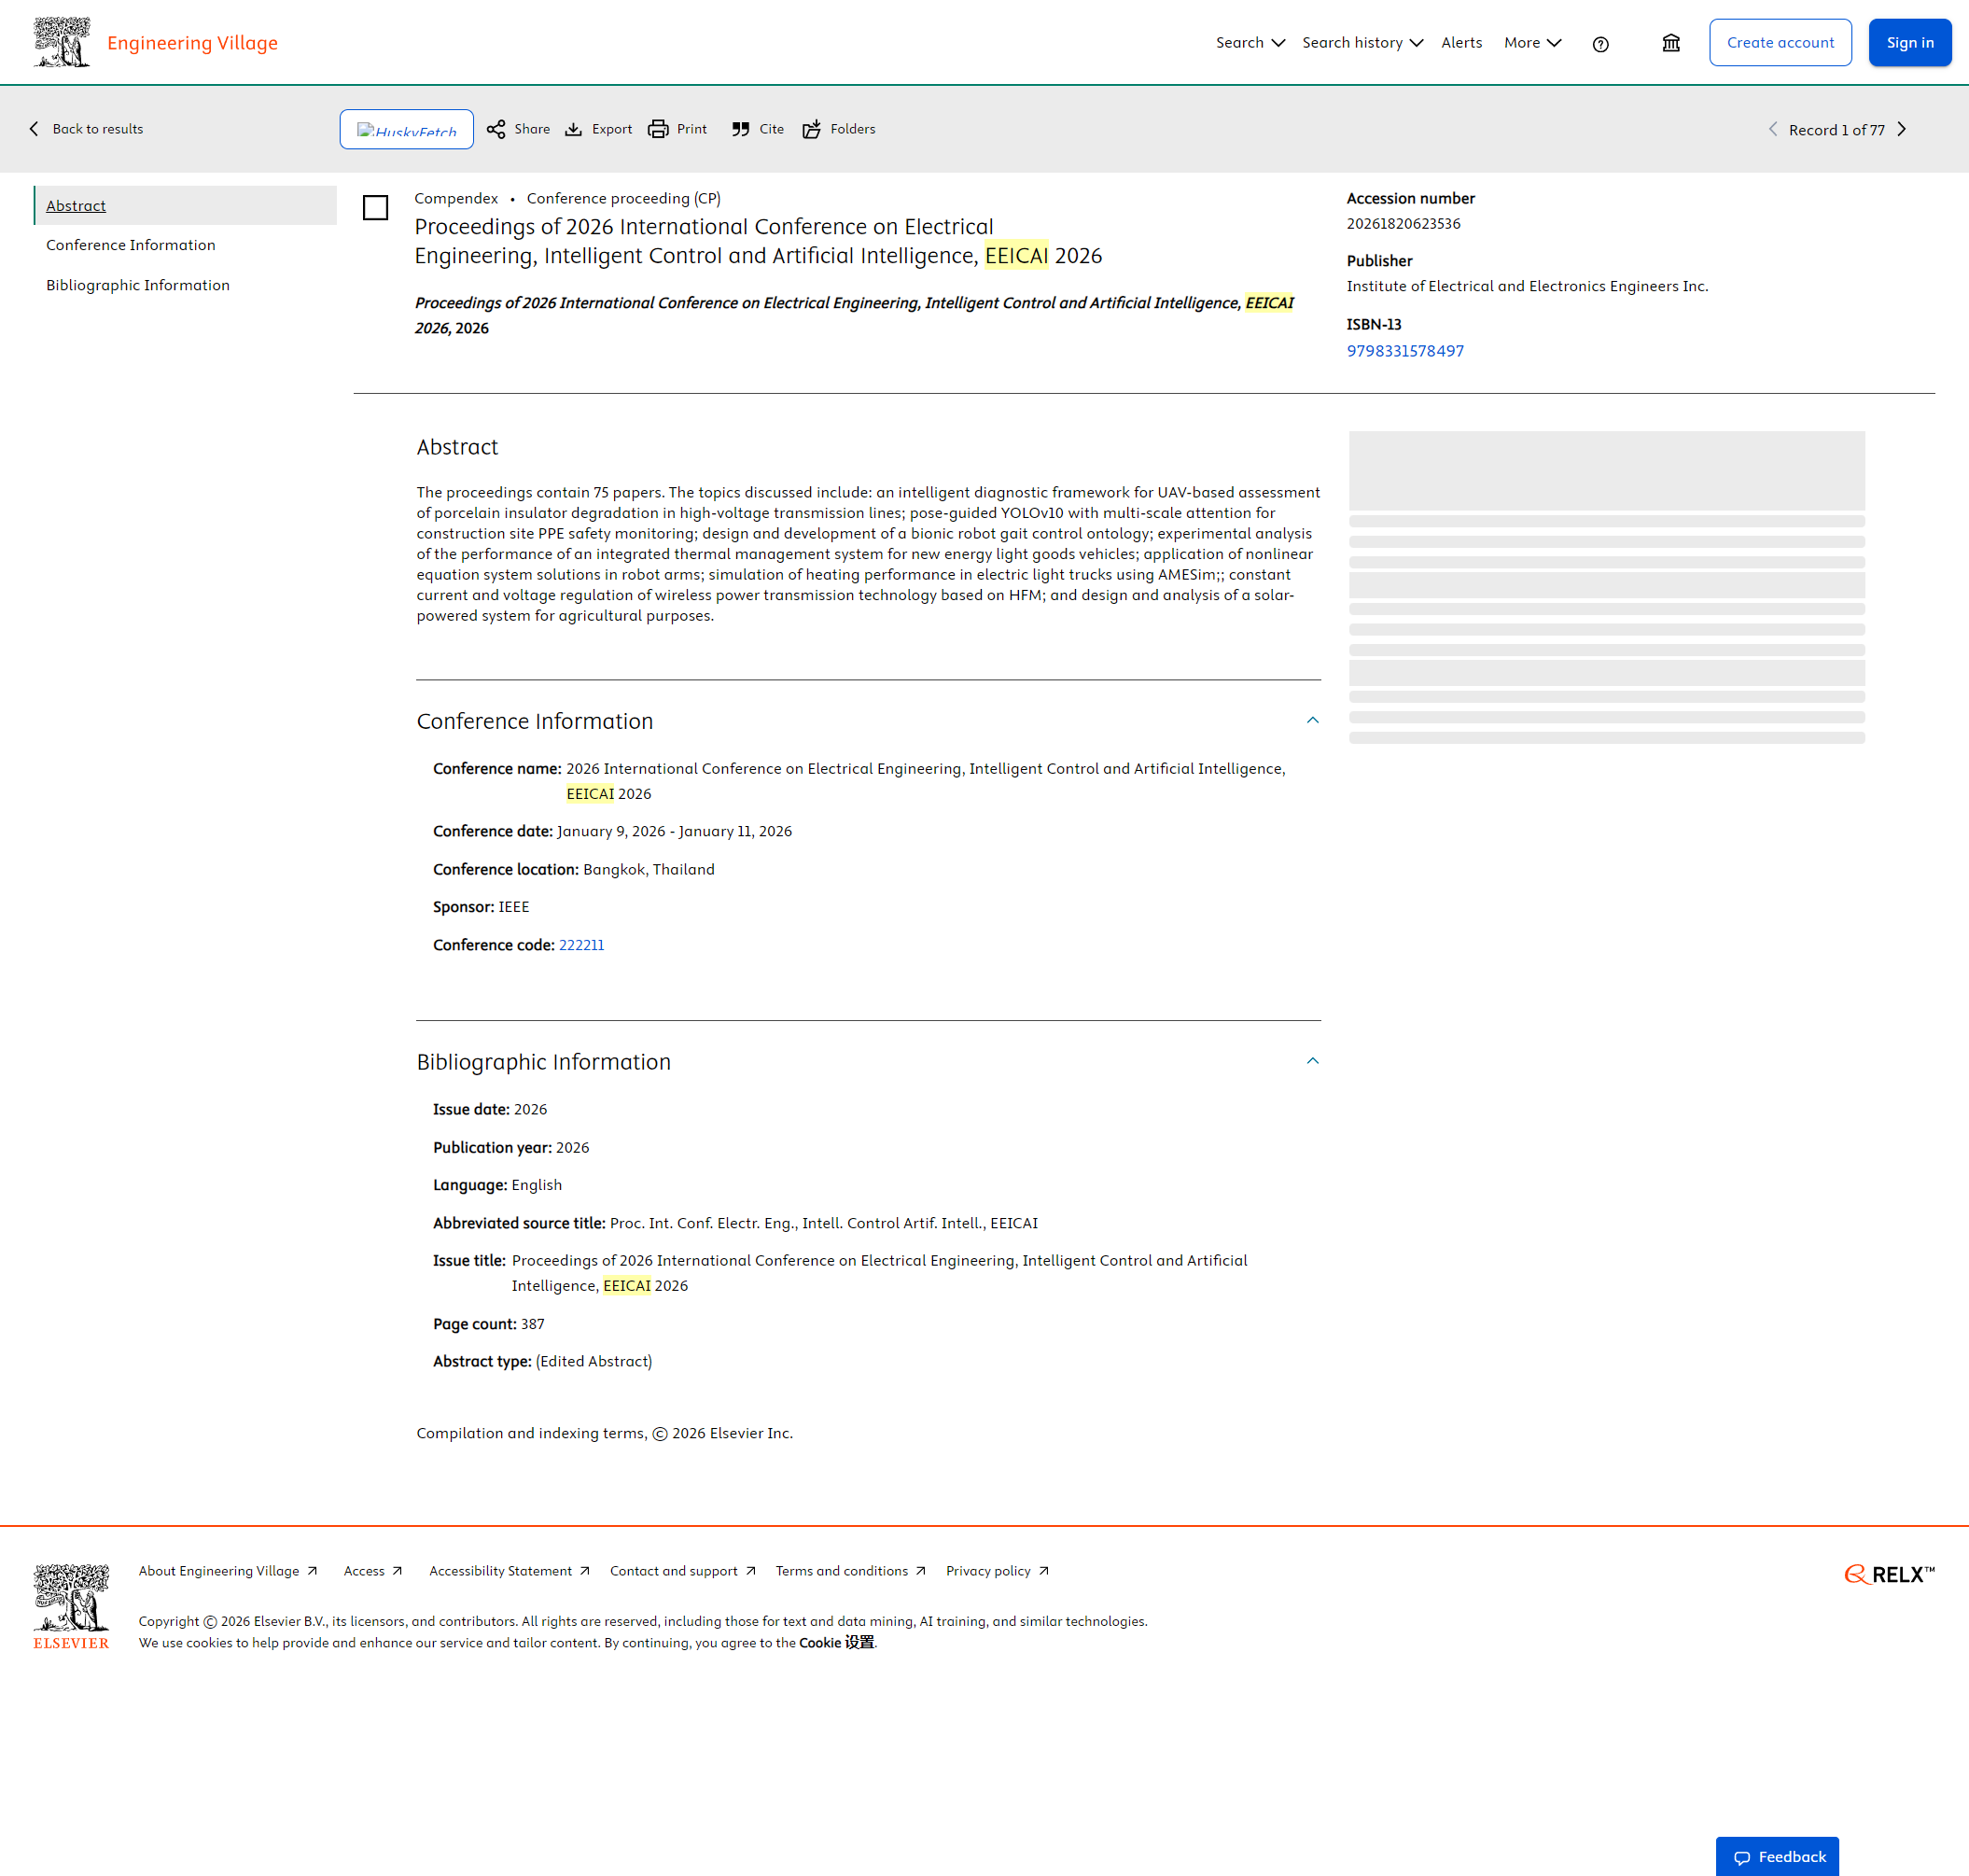Click the Export download icon
Screen dimensions: 1969x1876
click(x=573, y=129)
